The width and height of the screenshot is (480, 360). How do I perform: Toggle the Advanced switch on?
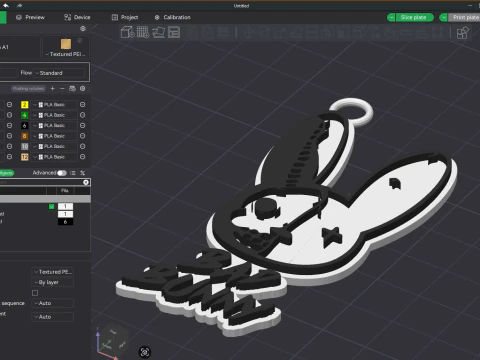[62, 173]
